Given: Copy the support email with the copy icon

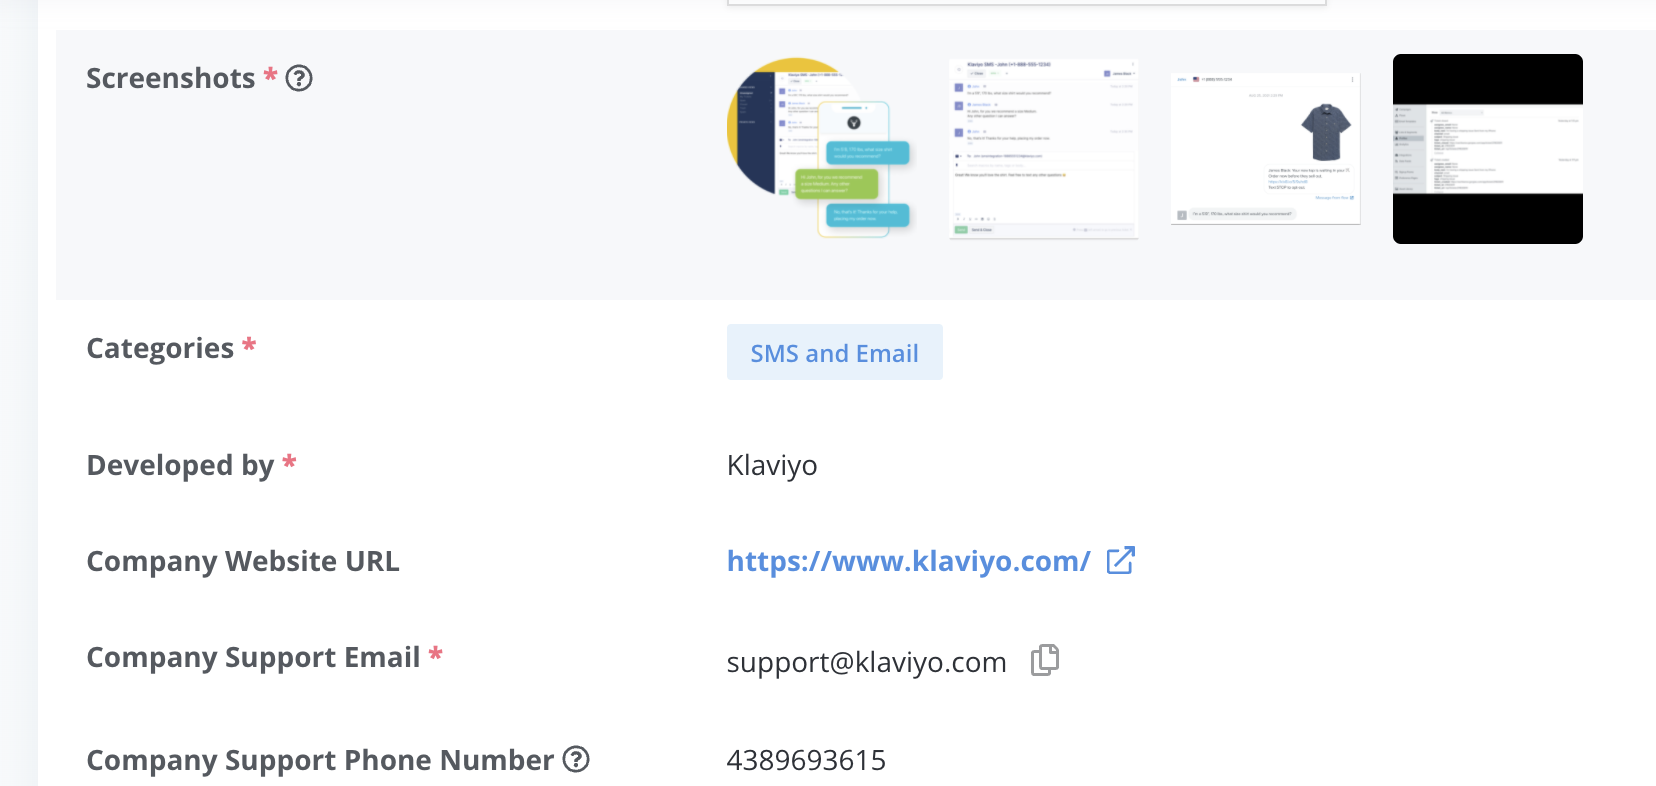Looking at the screenshot, I should (1045, 660).
